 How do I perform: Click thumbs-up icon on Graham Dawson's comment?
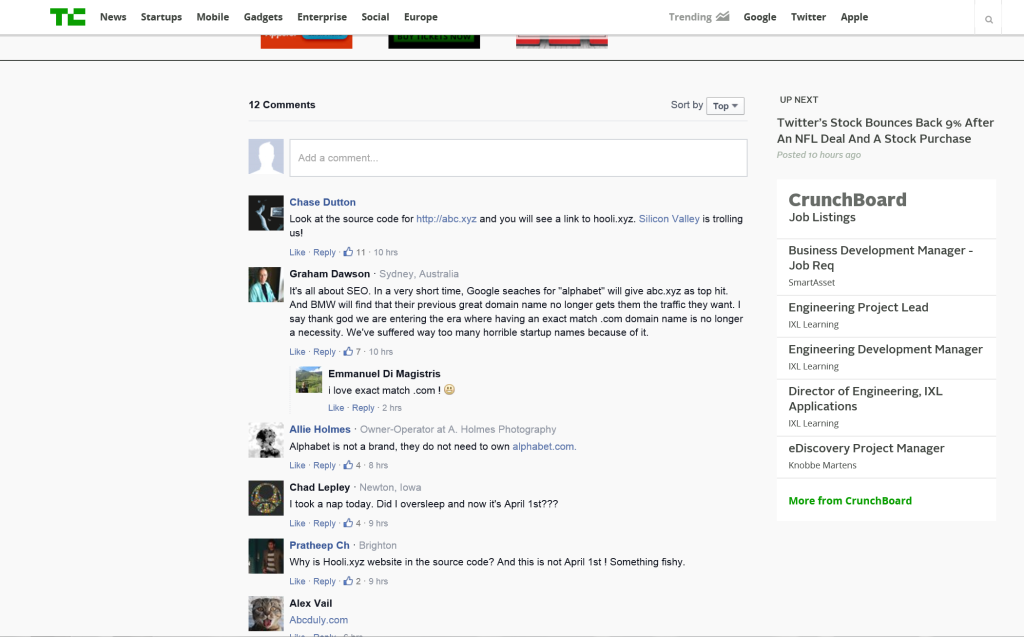(x=349, y=352)
